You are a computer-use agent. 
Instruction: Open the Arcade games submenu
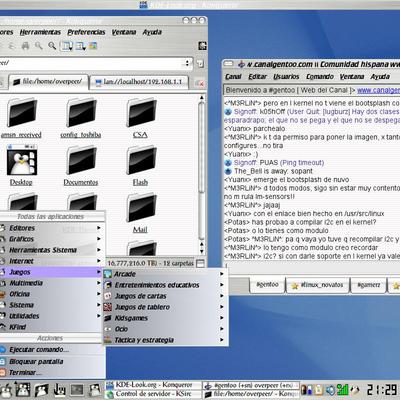tap(164, 274)
